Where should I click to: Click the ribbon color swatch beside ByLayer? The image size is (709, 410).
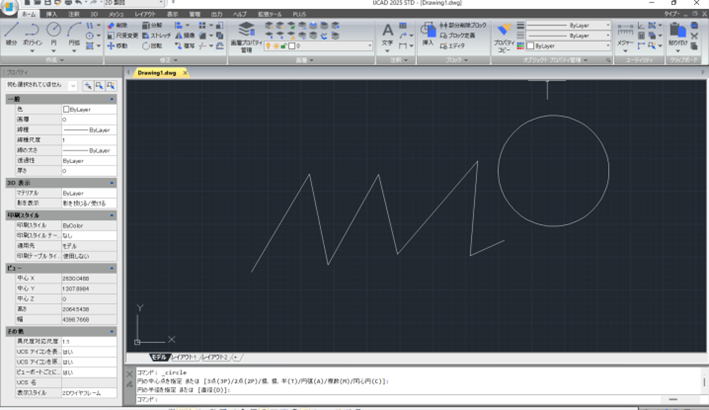coord(530,46)
